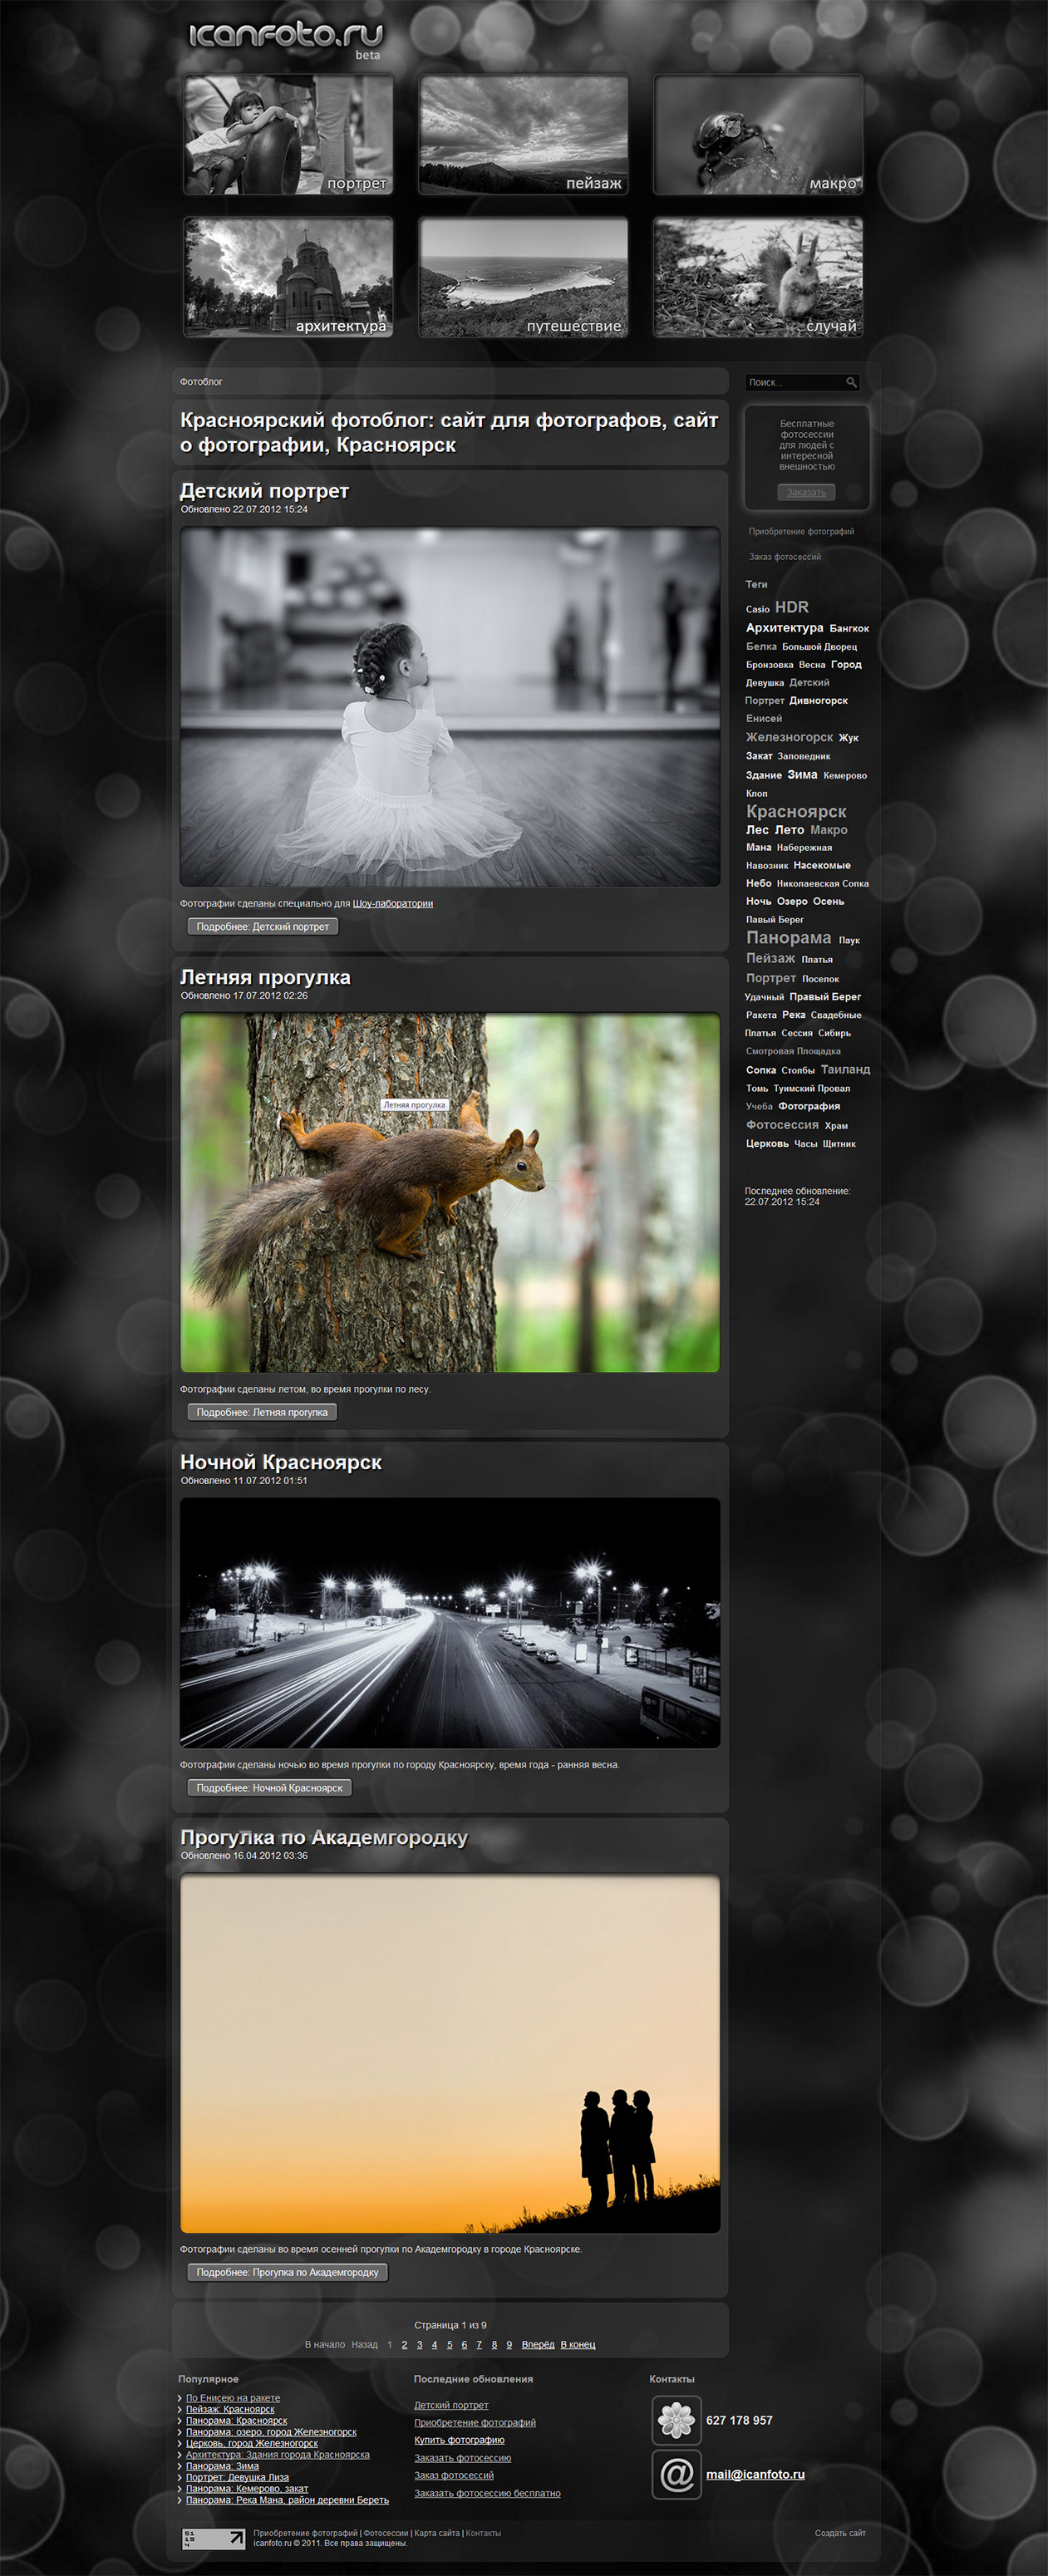Click Подробнее: Летняя прогулка button
The width and height of the screenshot is (1048, 2576).
coord(262,1412)
